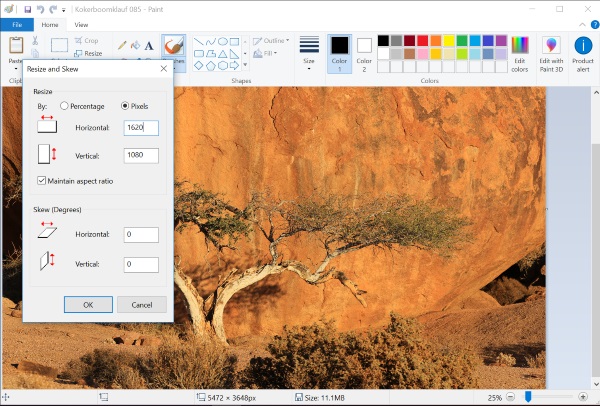600x406 pixels.
Task: Choose the purple palette swatch
Action: tap(501, 41)
